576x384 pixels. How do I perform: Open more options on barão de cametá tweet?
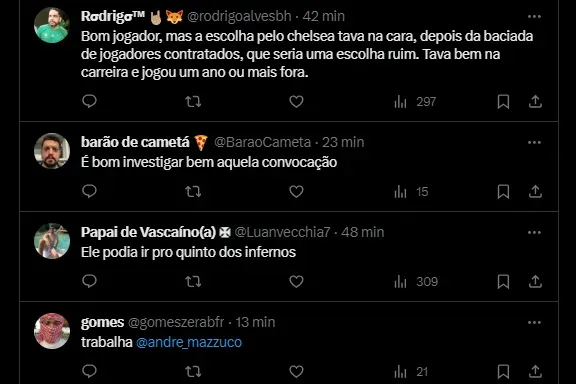pos(534,143)
